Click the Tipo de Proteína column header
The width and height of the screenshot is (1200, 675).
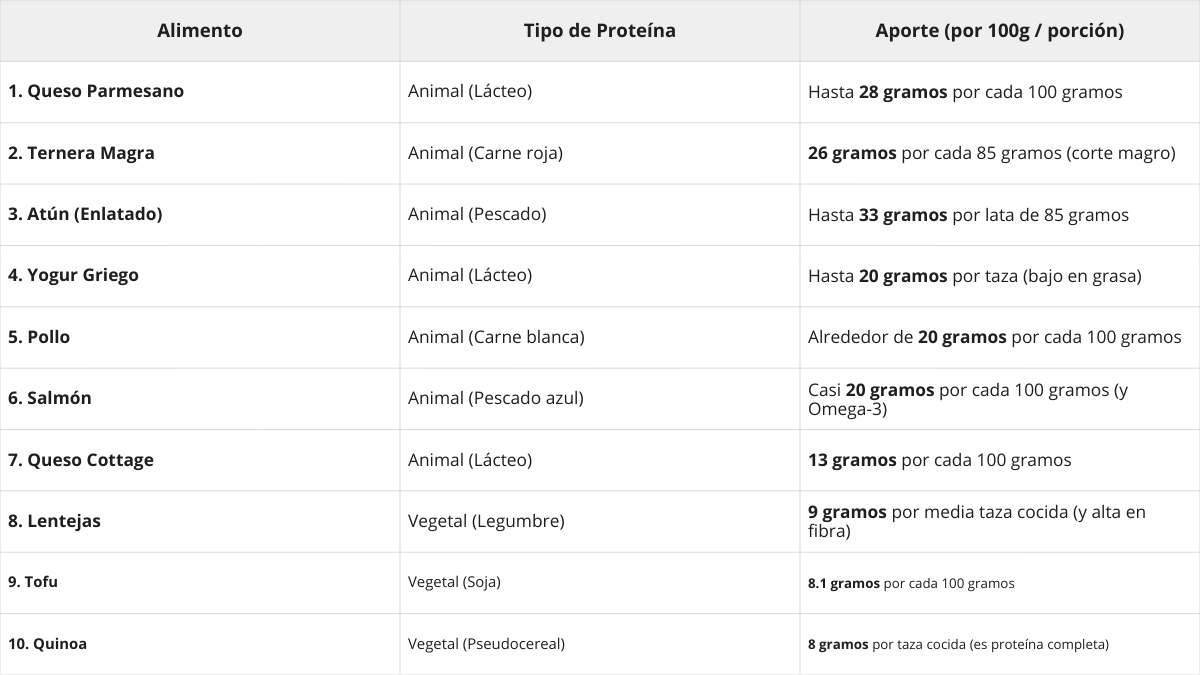pos(599,31)
